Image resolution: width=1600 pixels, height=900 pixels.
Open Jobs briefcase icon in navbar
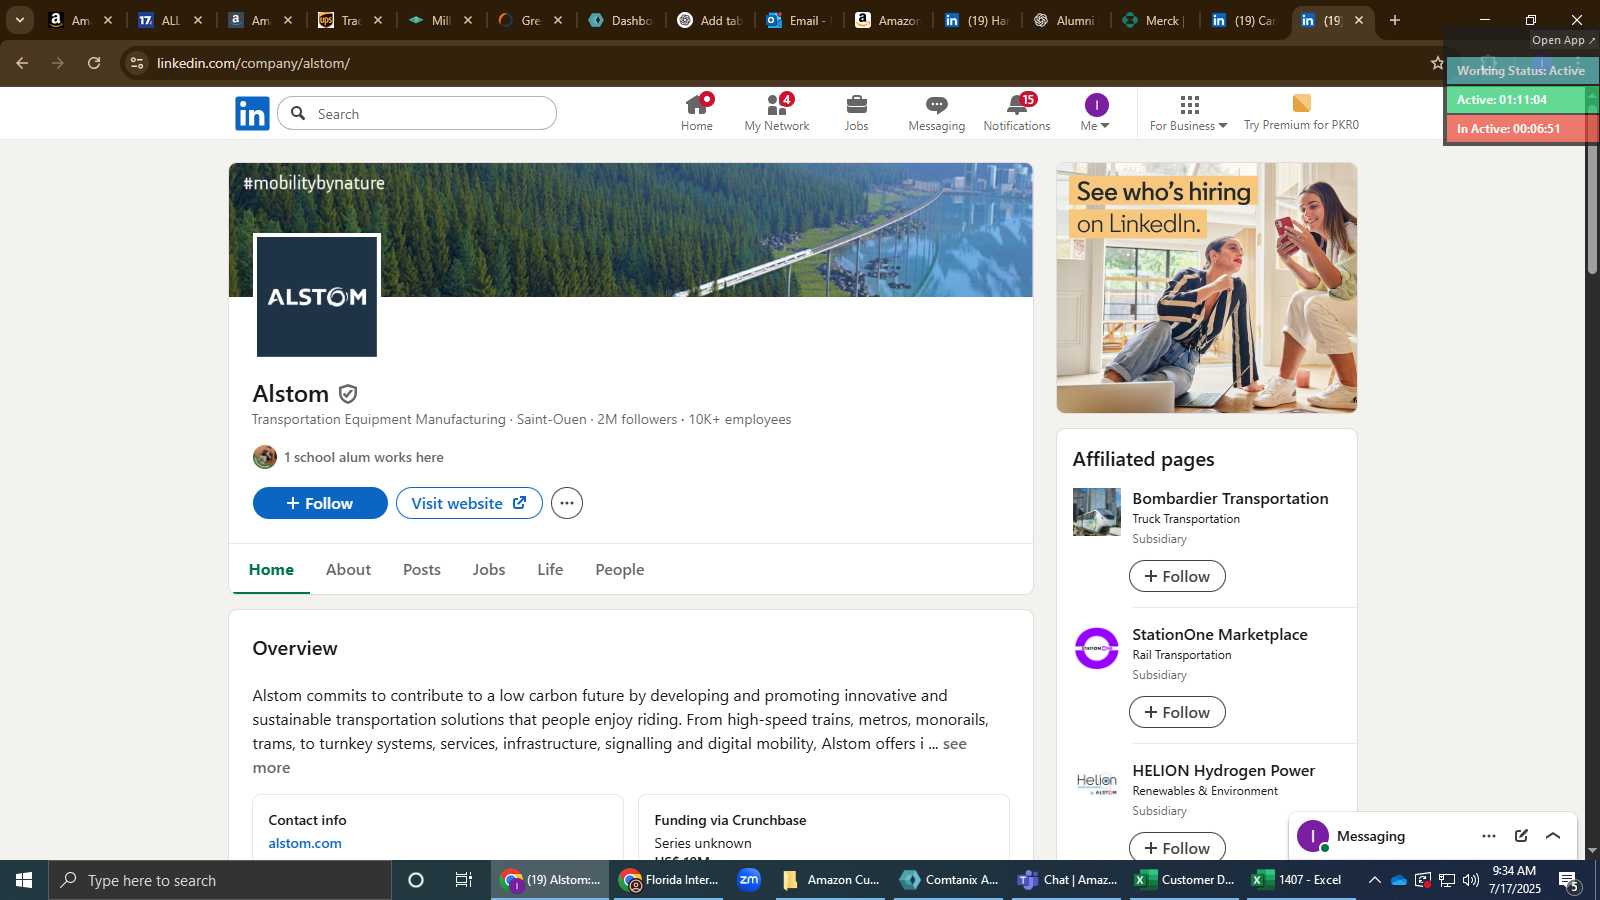[856, 113]
